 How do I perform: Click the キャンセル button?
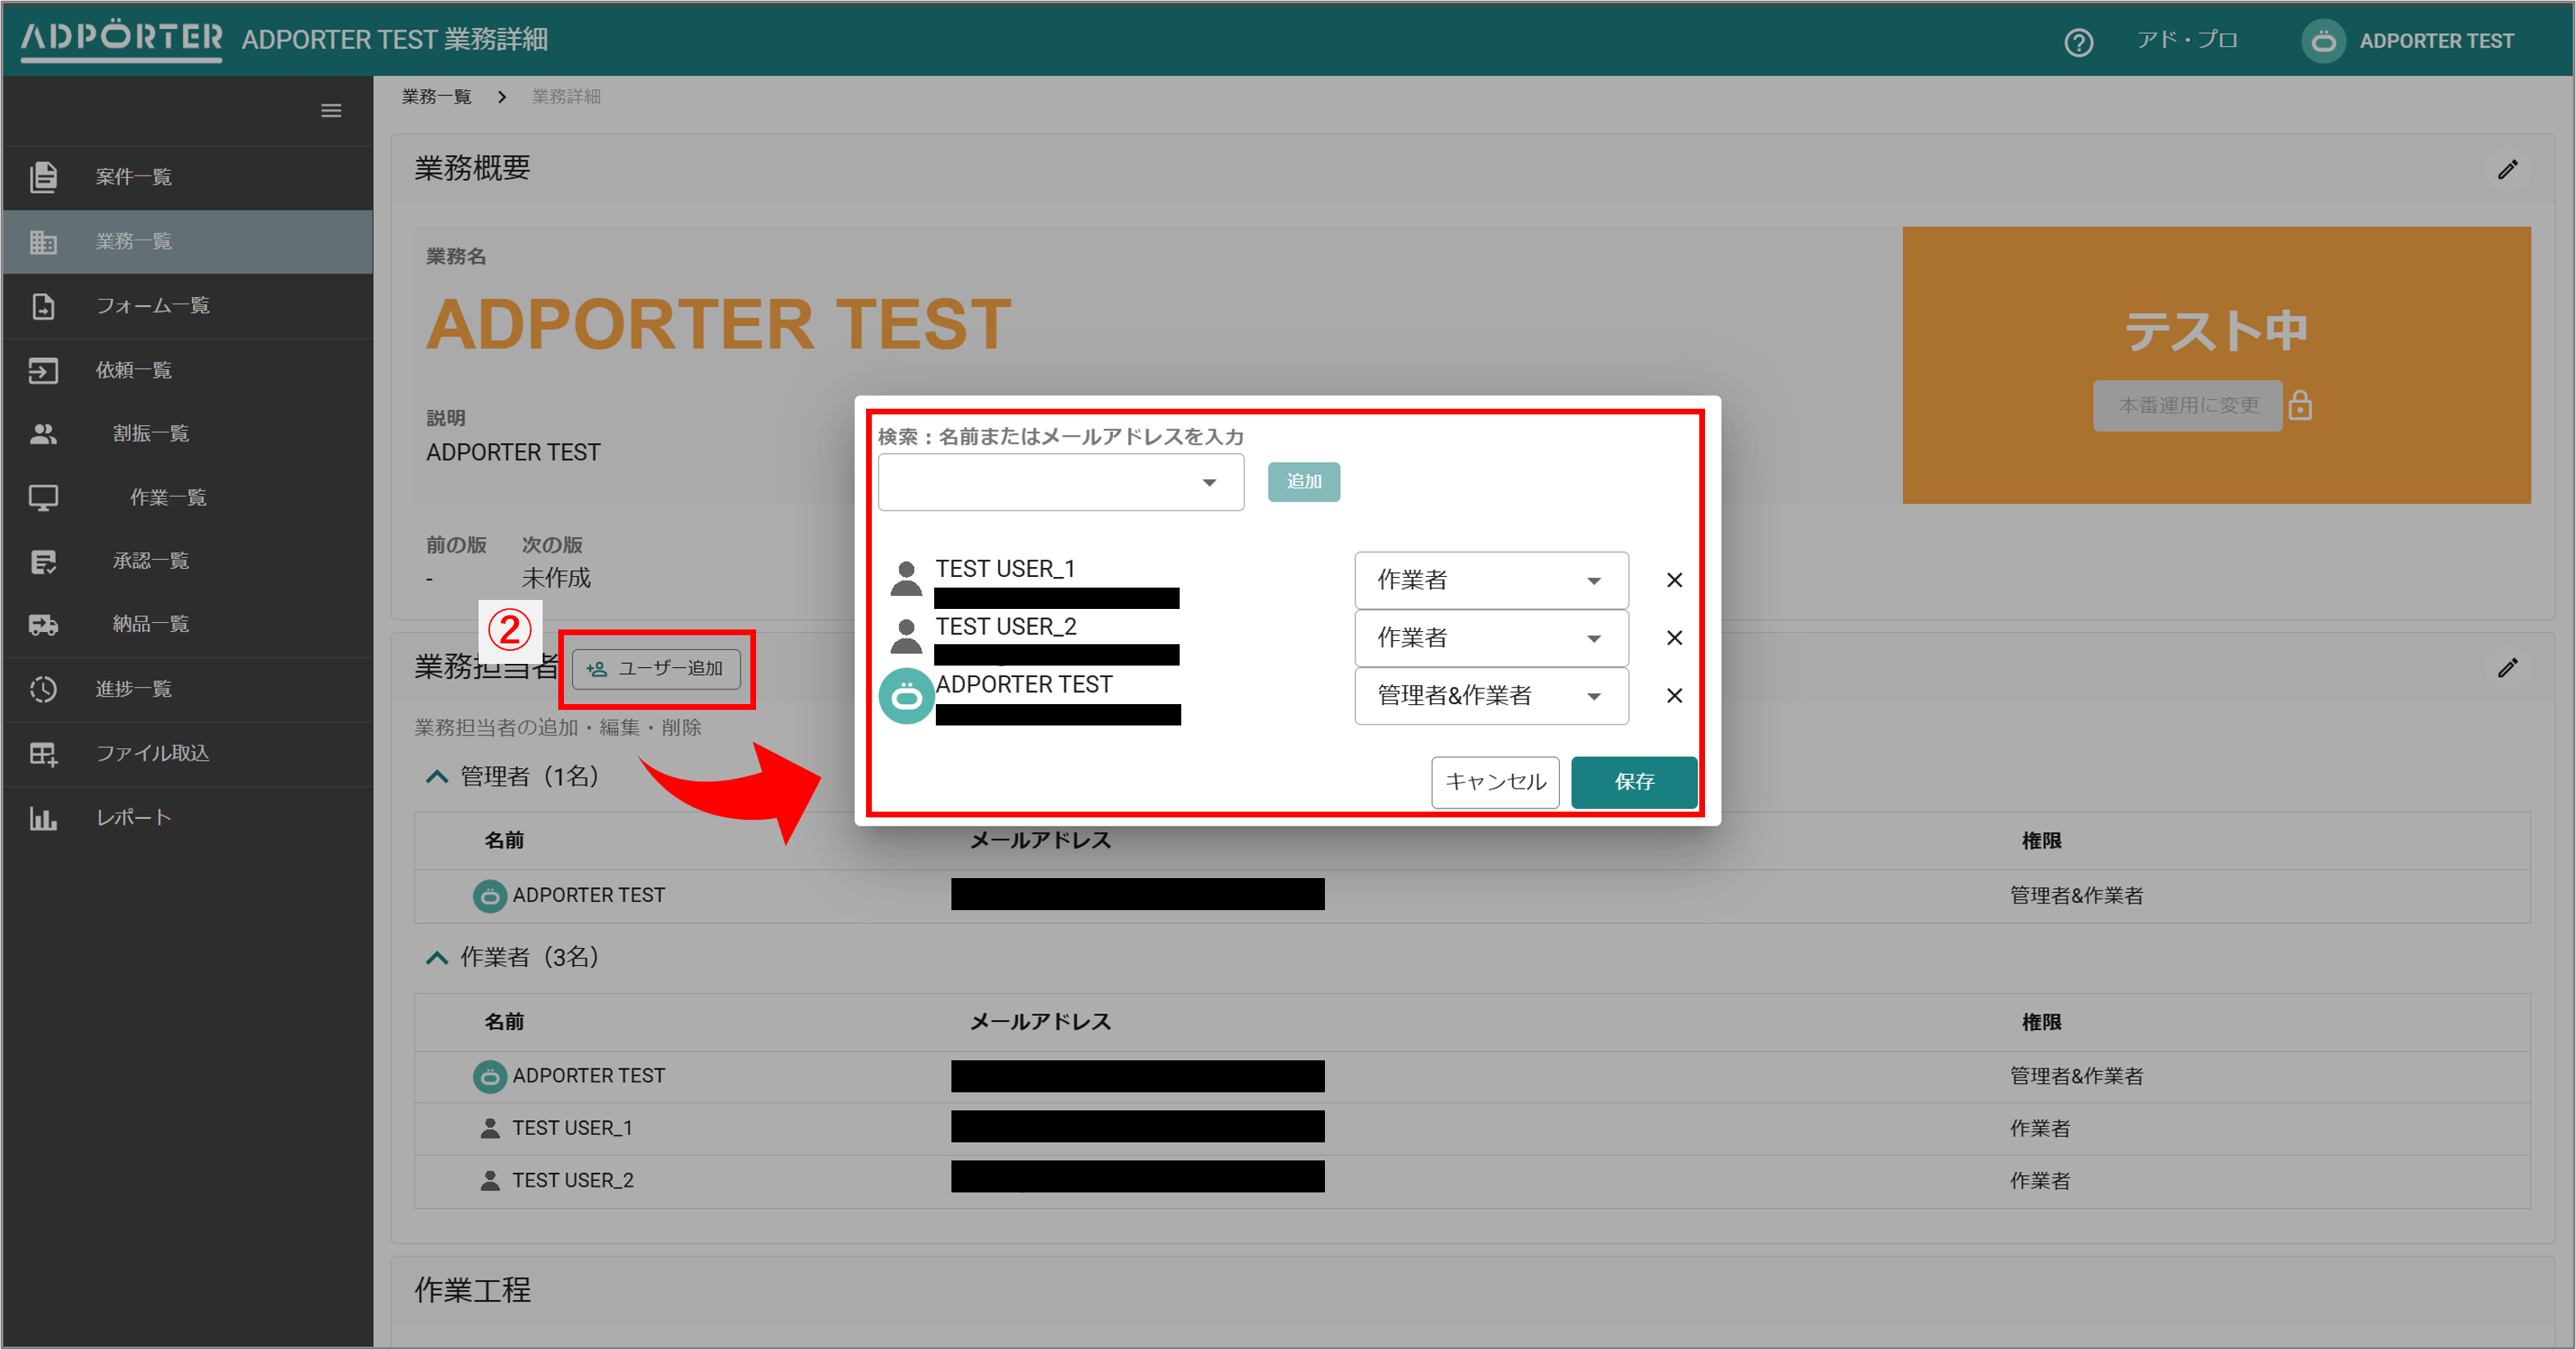[x=1494, y=782]
